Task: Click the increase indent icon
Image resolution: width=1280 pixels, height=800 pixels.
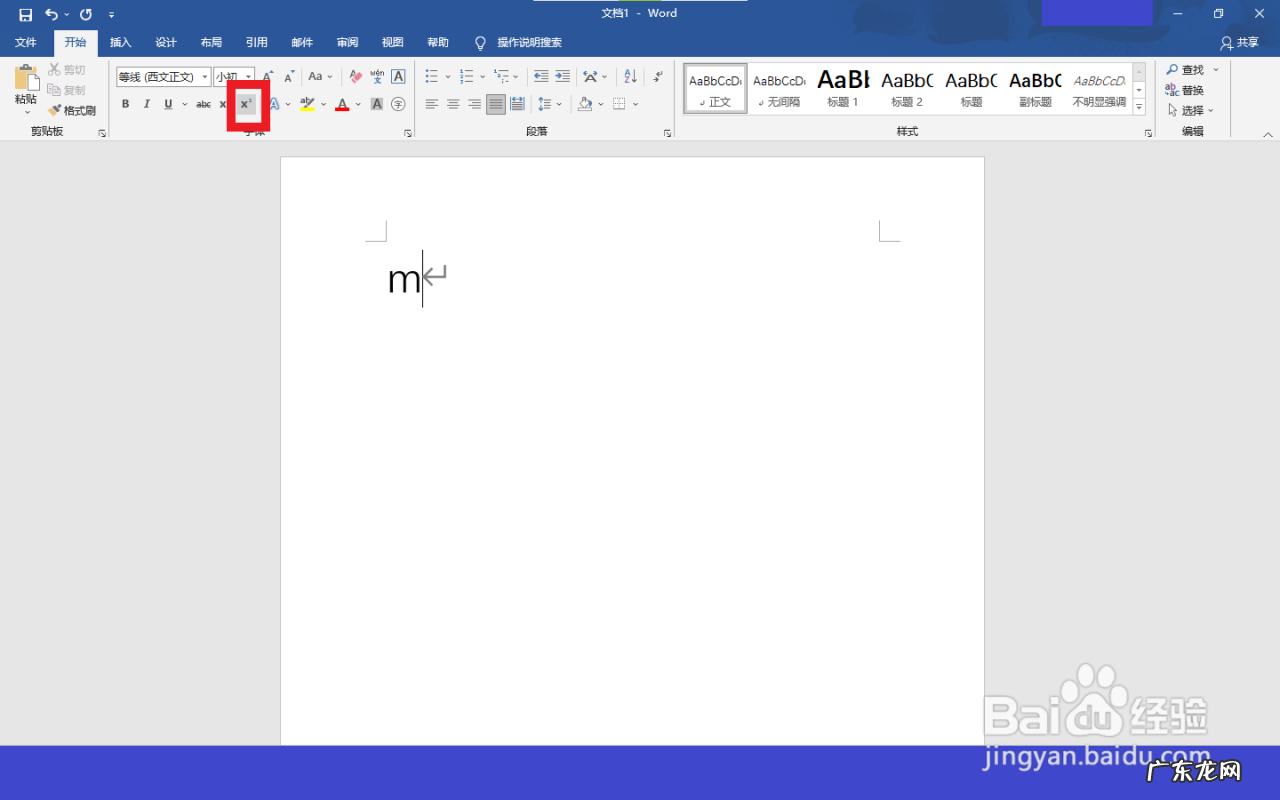Action: [x=563, y=77]
